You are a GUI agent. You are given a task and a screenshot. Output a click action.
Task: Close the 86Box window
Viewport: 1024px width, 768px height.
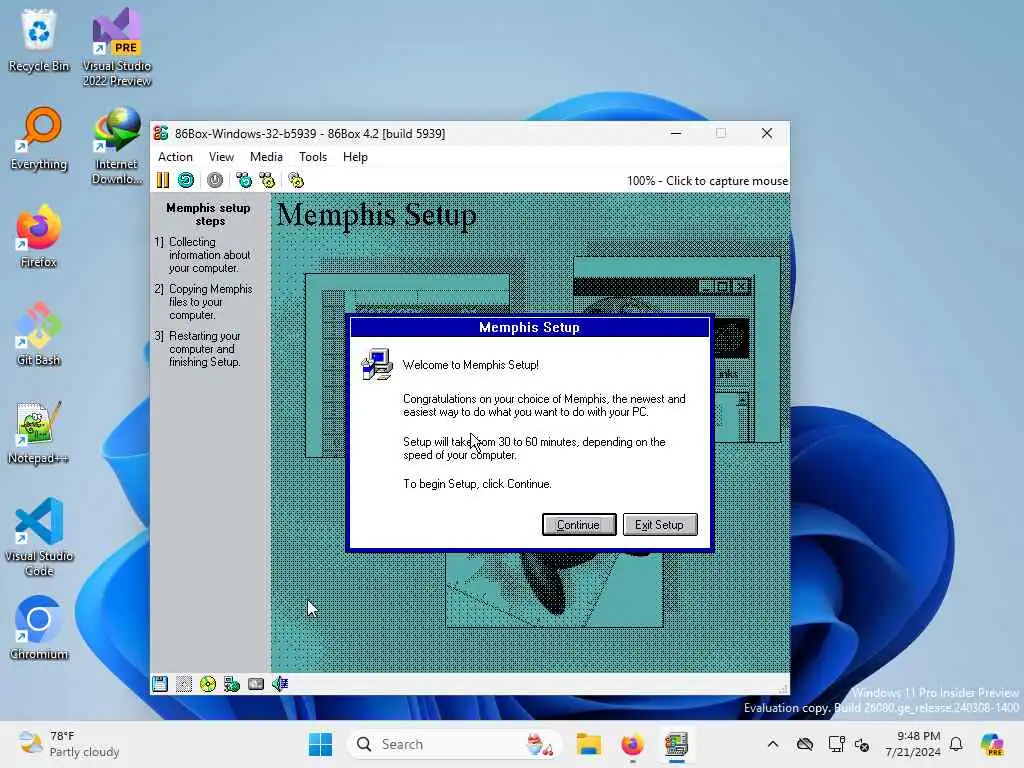click(x=767, y=133)
